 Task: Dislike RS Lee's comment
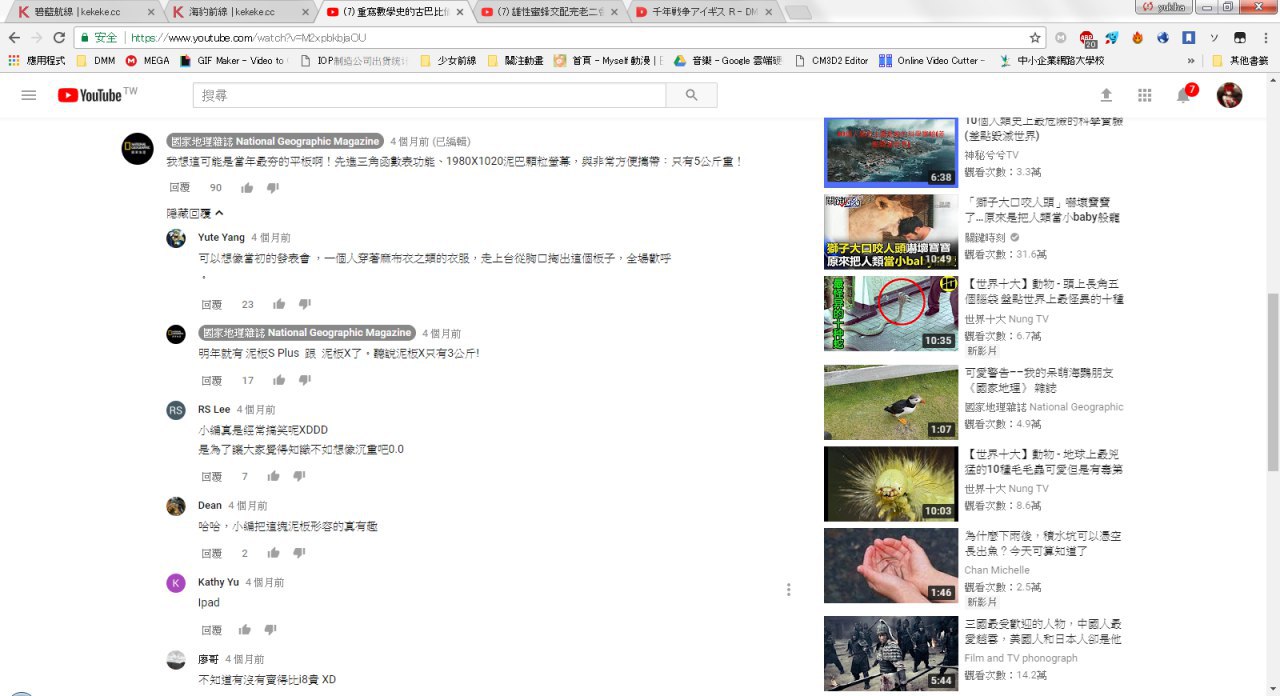pos(299,477)
